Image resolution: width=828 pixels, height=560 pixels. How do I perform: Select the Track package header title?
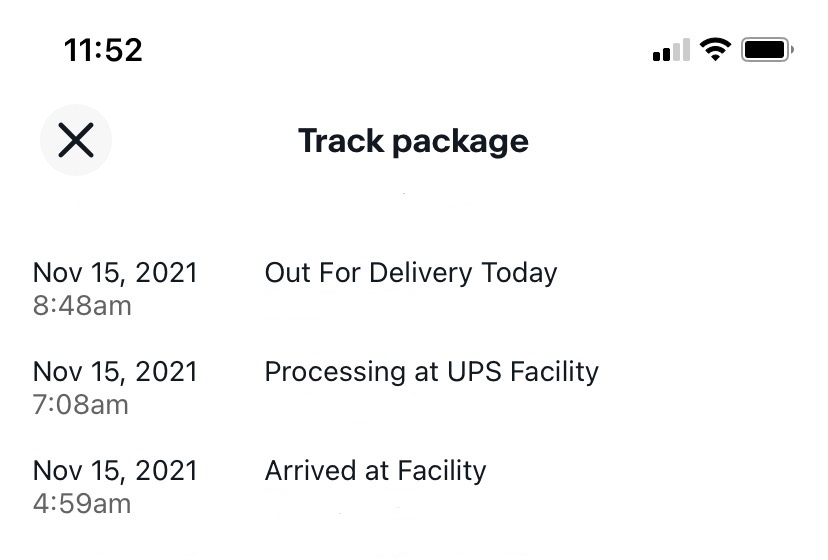coord(413,141)
